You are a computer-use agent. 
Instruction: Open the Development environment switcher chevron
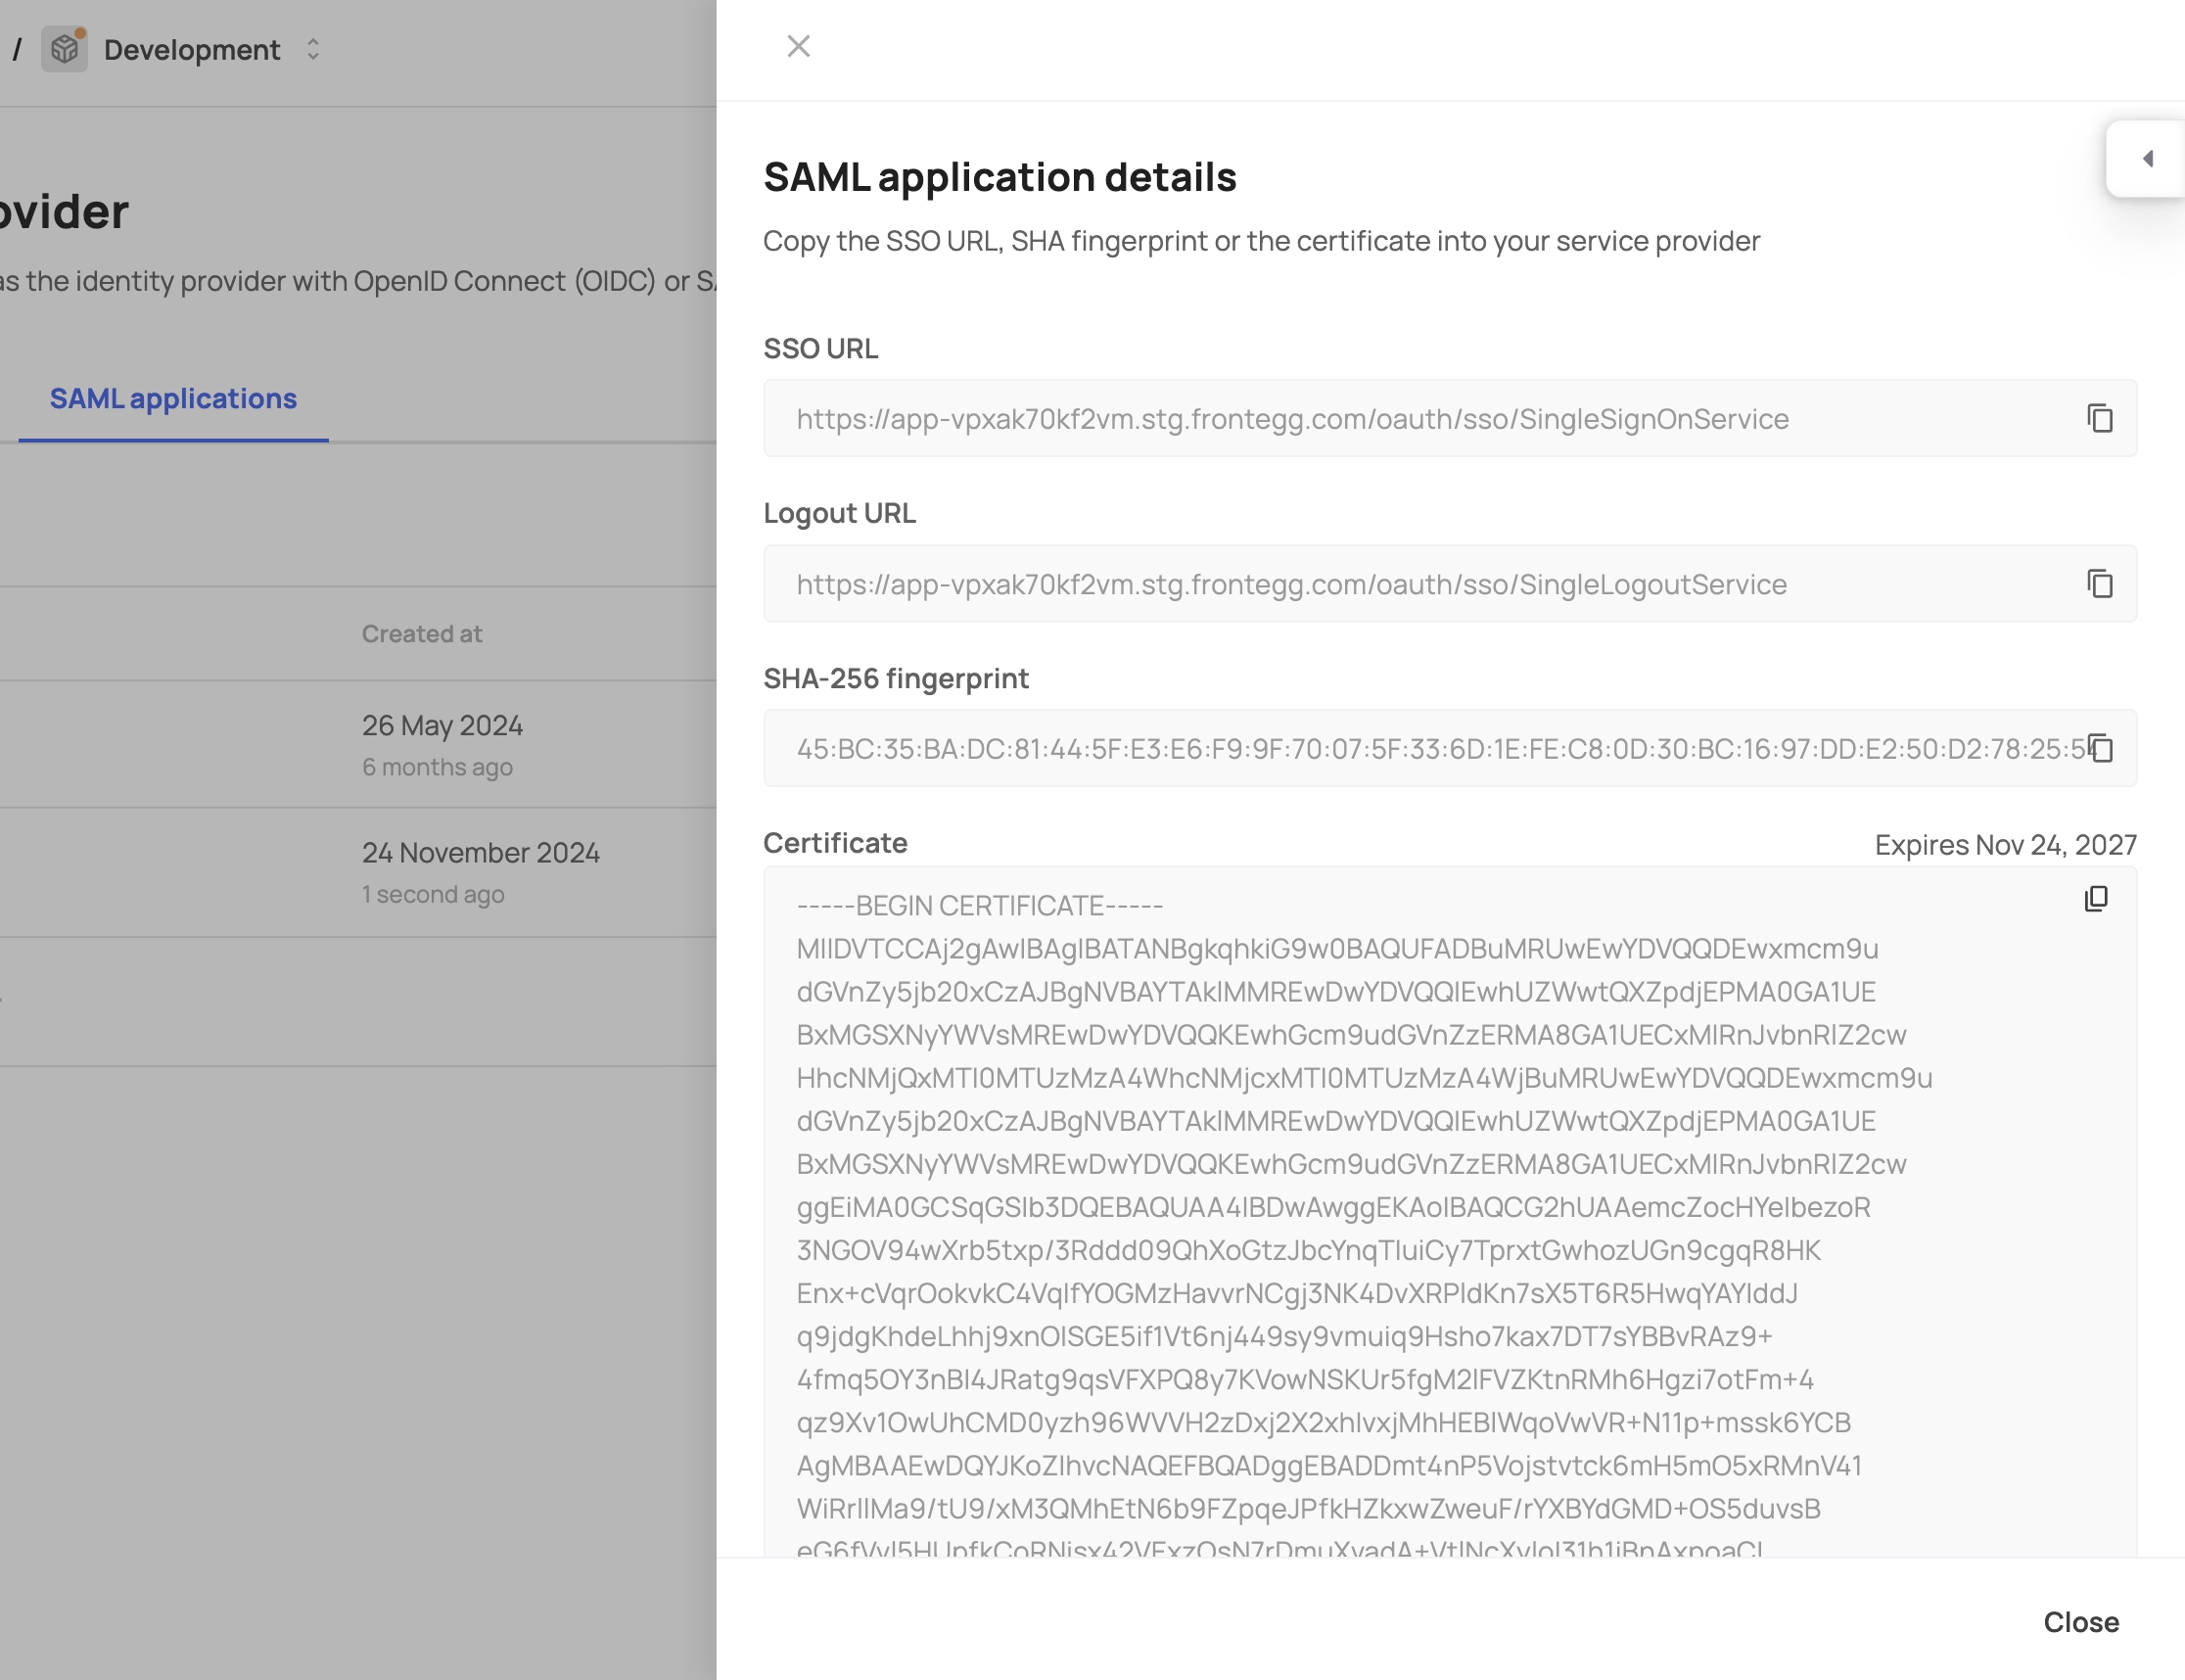click(x=313, y=49)
